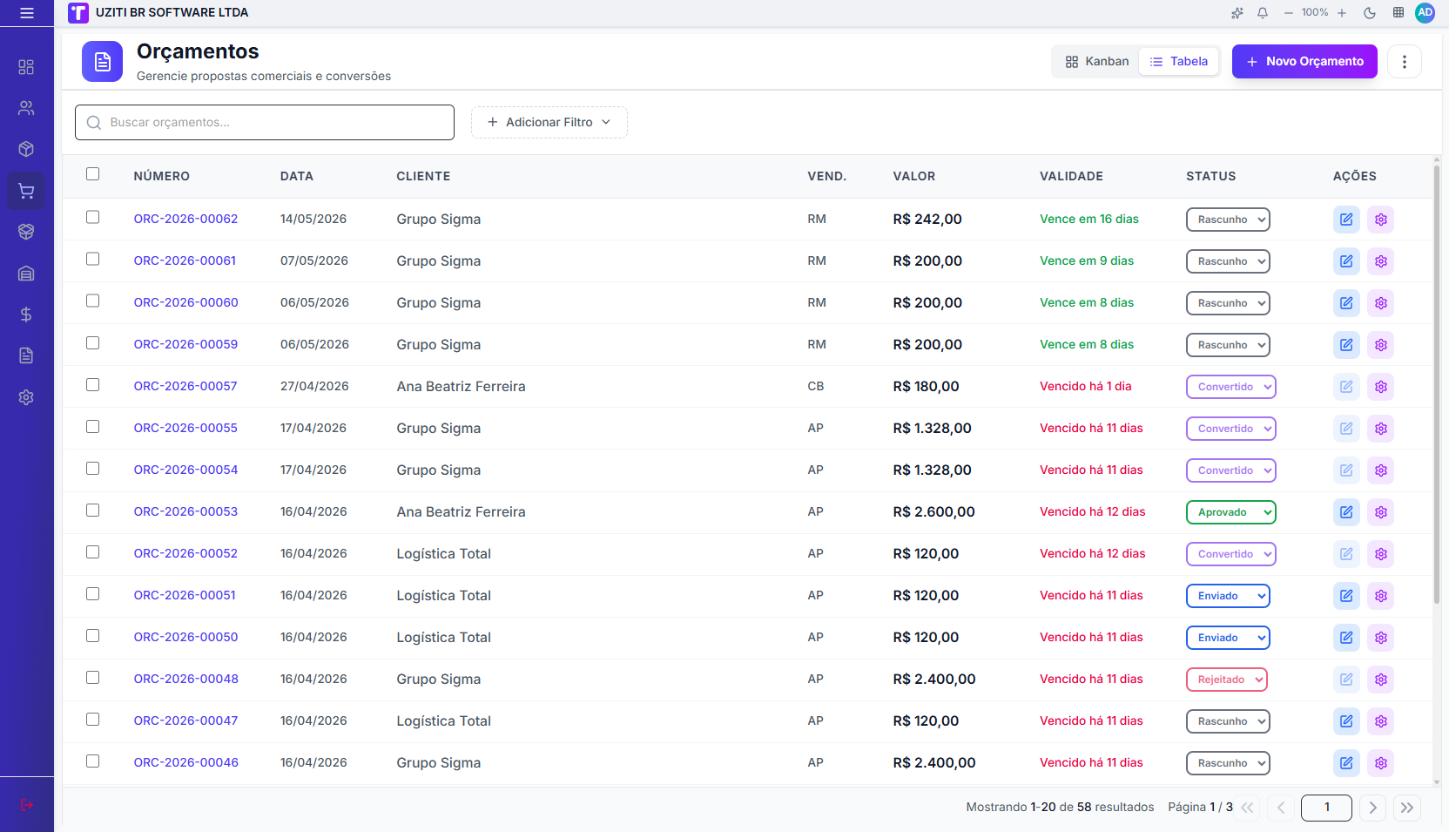Edit budget ORC-2026-00062 with pencil icon
The height and width of the screenshot is (832, 1449).
(x=1346, y=219)
